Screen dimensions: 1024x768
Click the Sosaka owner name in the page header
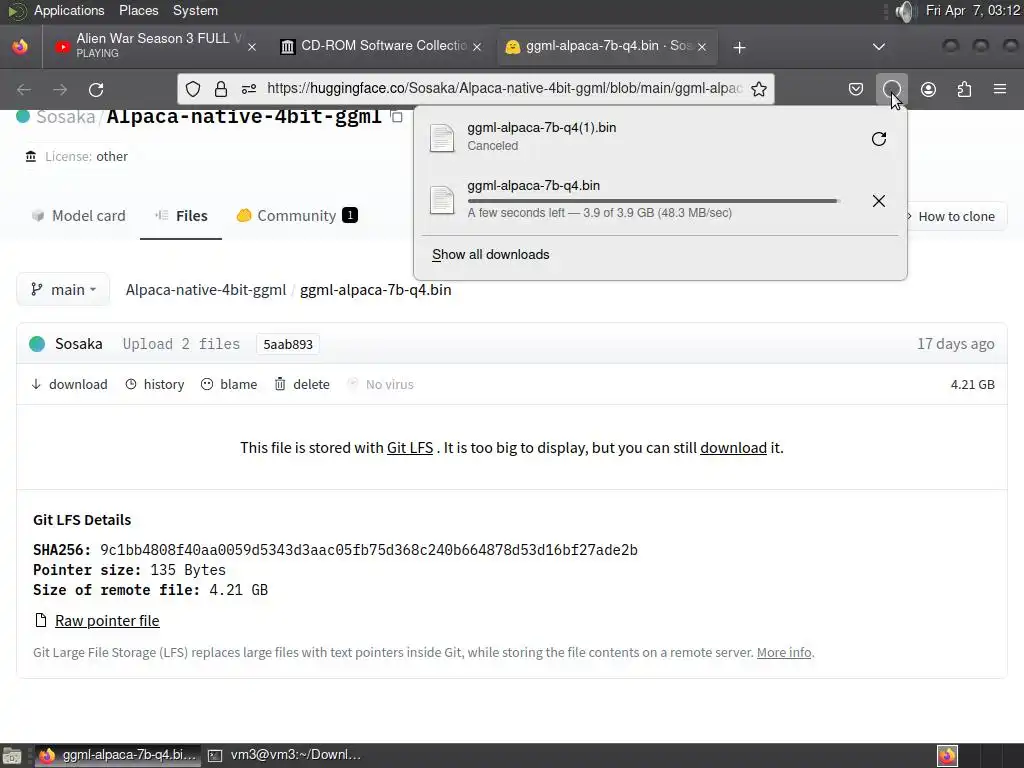pyautogui.click(x=65, y=117)
